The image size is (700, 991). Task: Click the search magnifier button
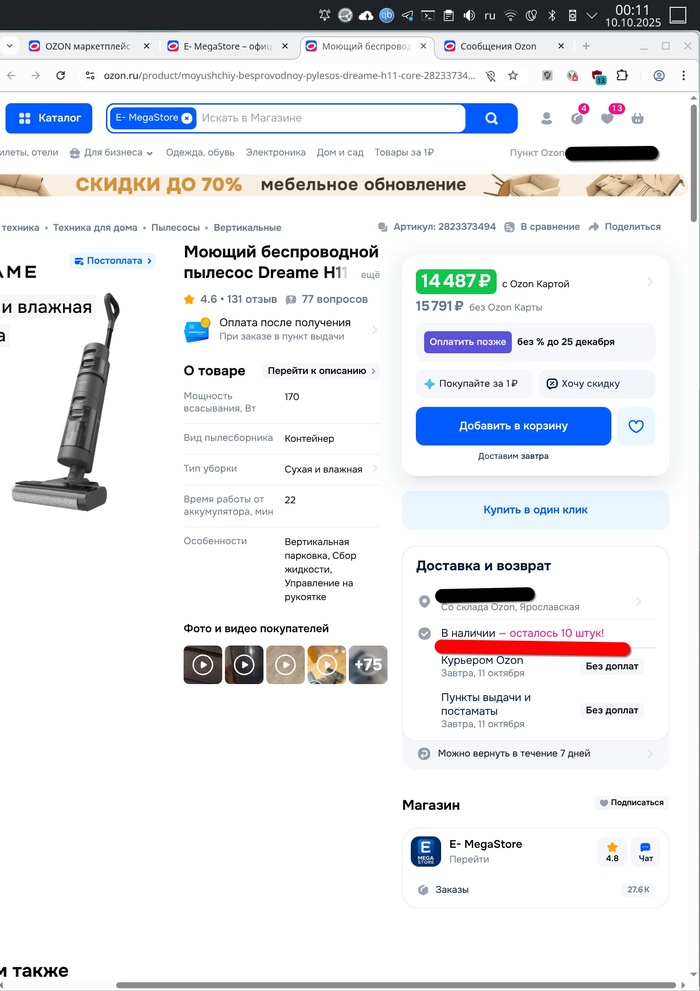492,118
